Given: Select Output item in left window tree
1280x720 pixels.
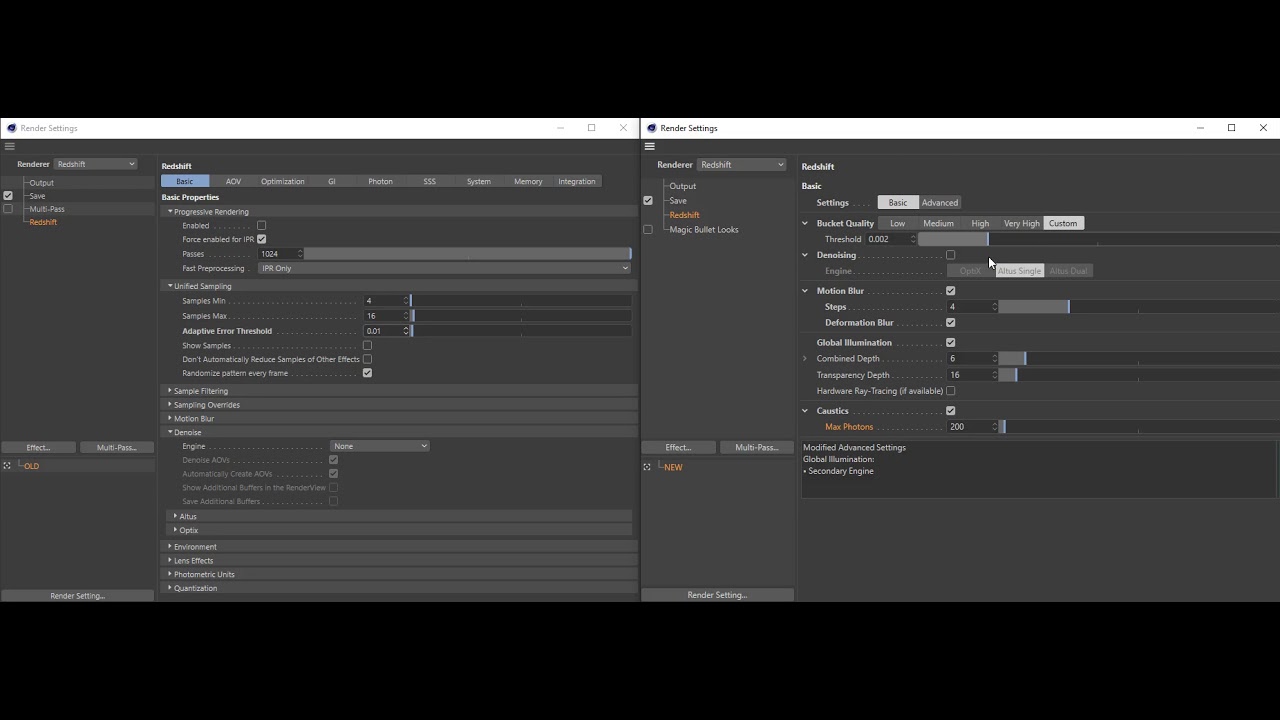Looking at the screenshot, I should coord(41,183).
